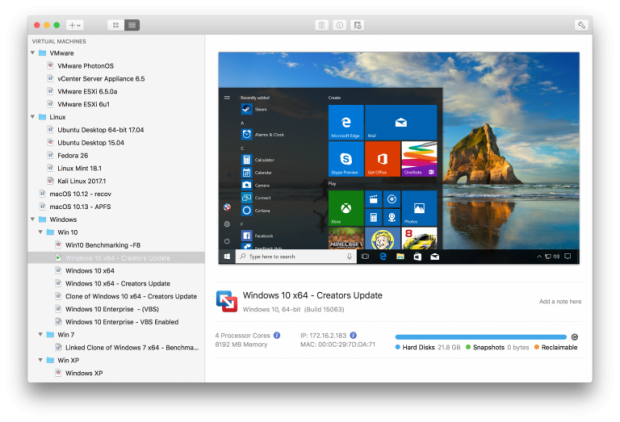Switch to grid thumbnail view
This screenshot has height=422, width=620.
tap(115, 25)
